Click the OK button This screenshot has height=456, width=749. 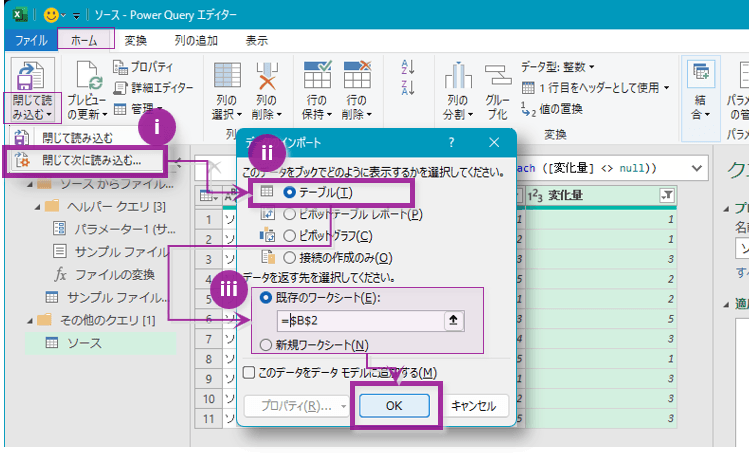(x=394, y=406)
